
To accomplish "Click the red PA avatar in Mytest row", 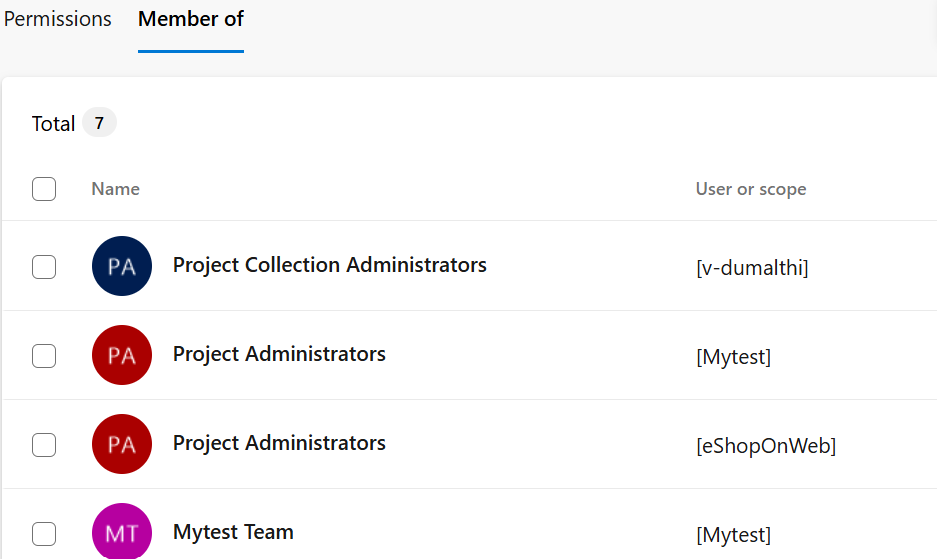I will (x=122, y=355).
